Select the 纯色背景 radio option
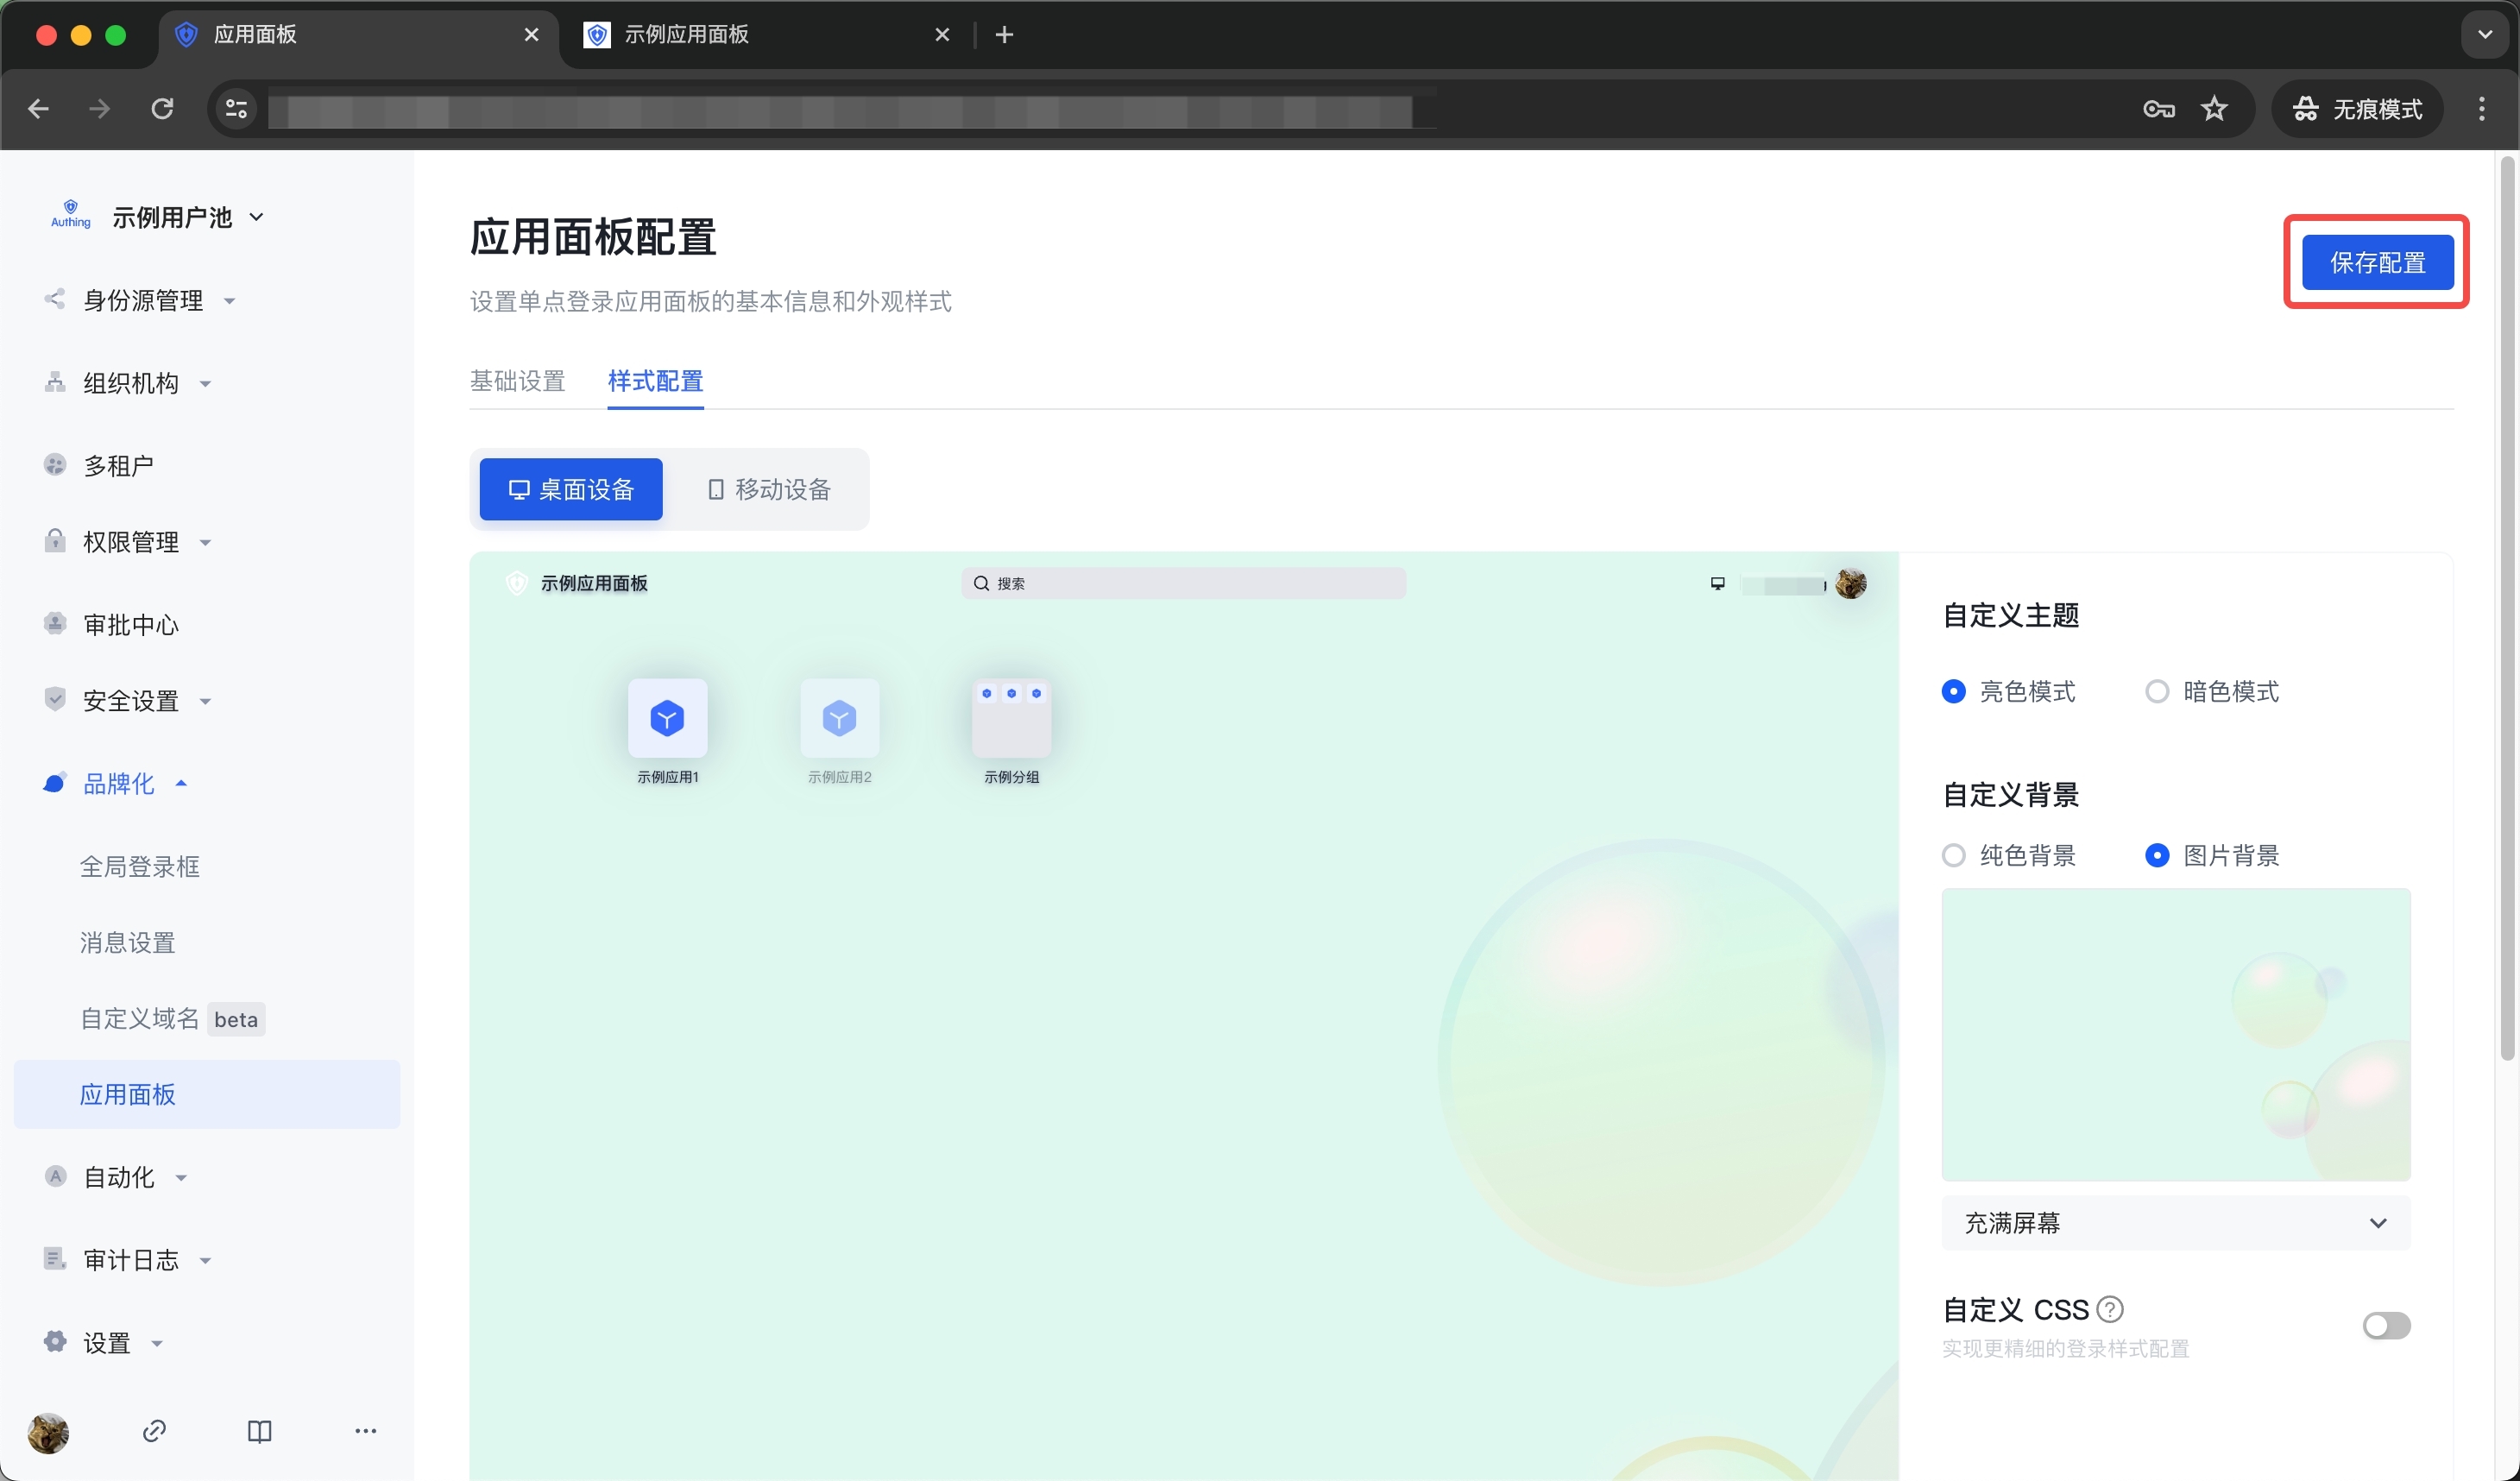The width and height of the screenshot is (2520, 1481). 1953,855
